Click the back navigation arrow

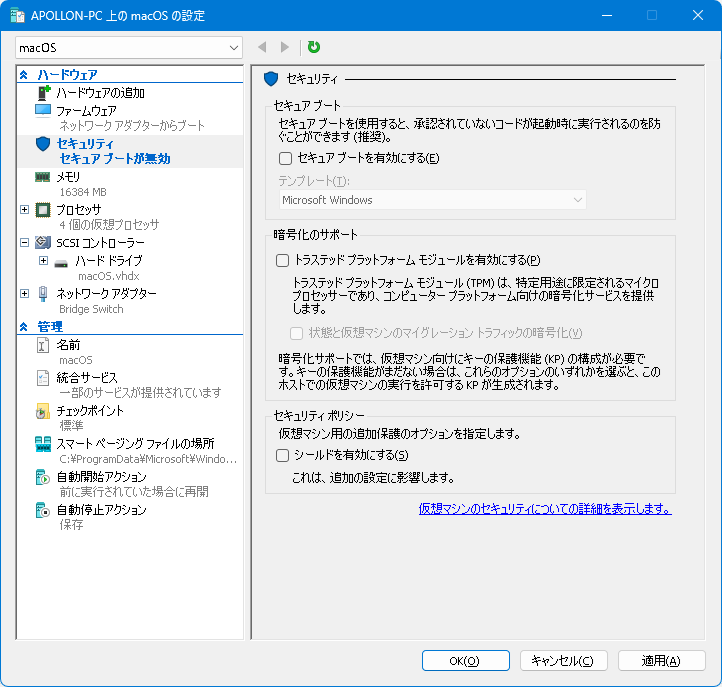[x=262, y=47]
